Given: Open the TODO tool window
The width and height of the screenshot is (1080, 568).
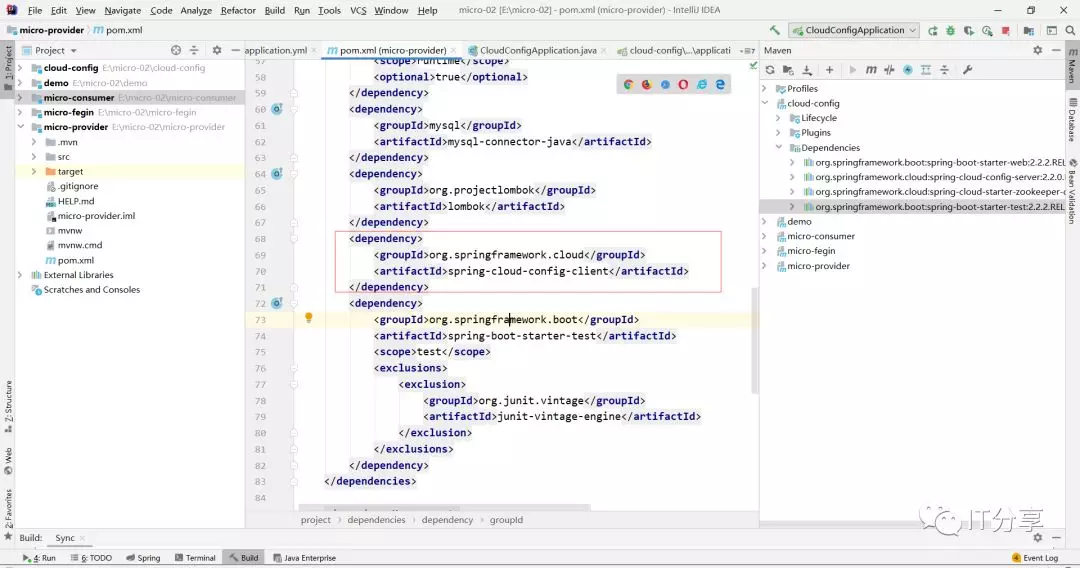Looking at the screenshot, I should (x=91, y=558).
